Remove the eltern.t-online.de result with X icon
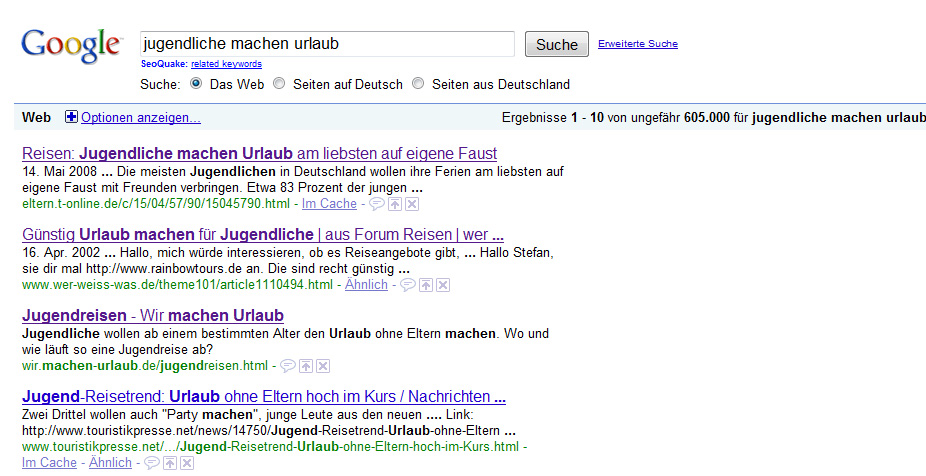The height and width of the screenshot is (476, 926). tap(412, 204)
